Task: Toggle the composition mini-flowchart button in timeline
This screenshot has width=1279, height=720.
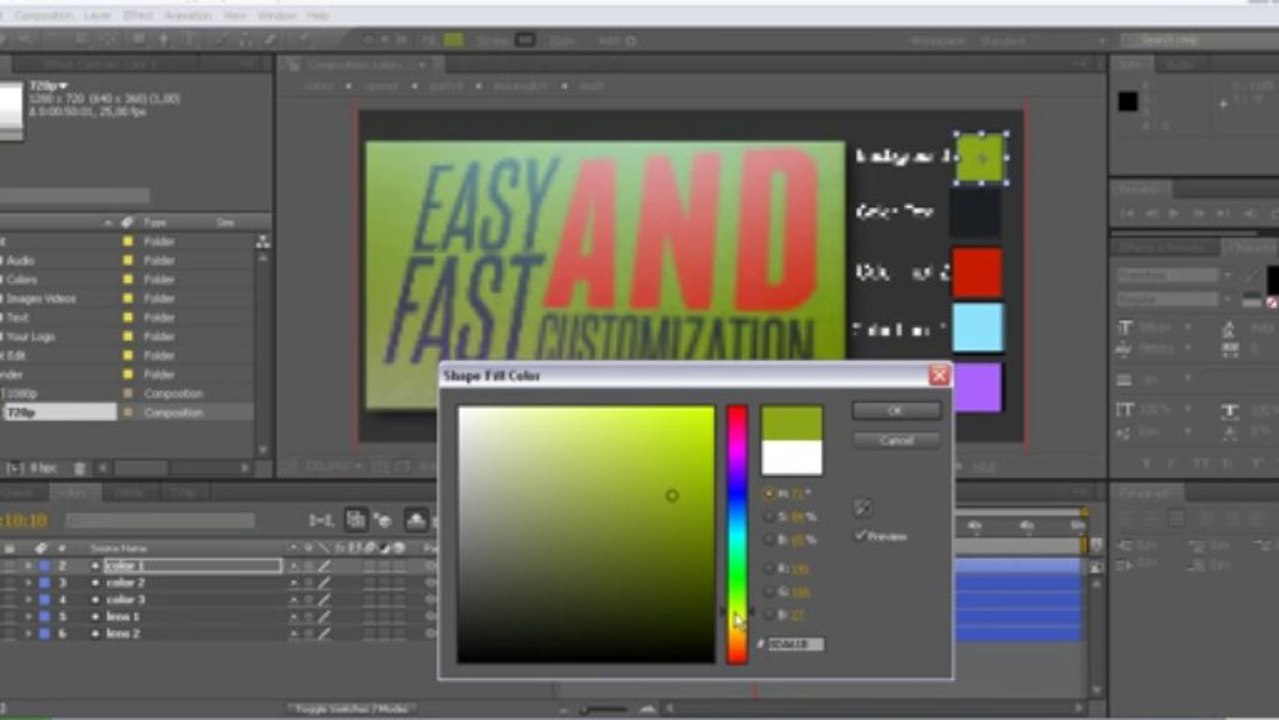Action: click(320, 520)
